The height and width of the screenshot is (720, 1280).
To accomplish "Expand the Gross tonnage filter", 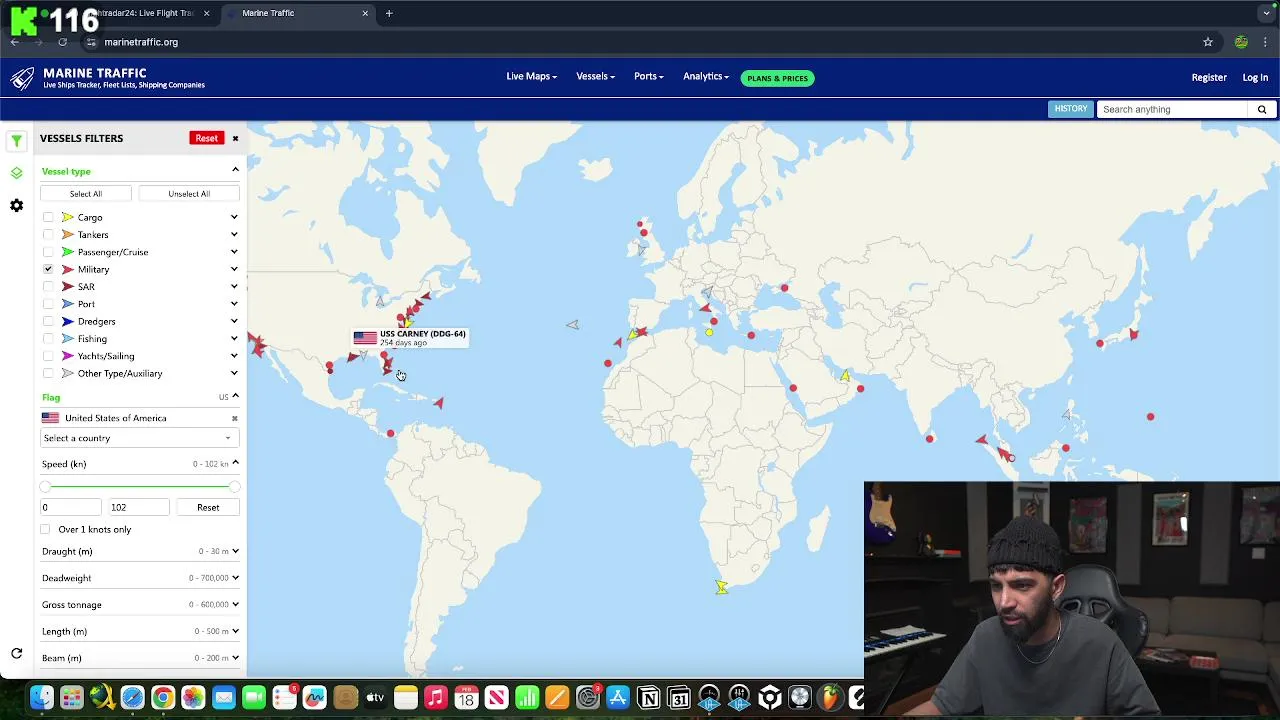I will click(x=235, y=604).
